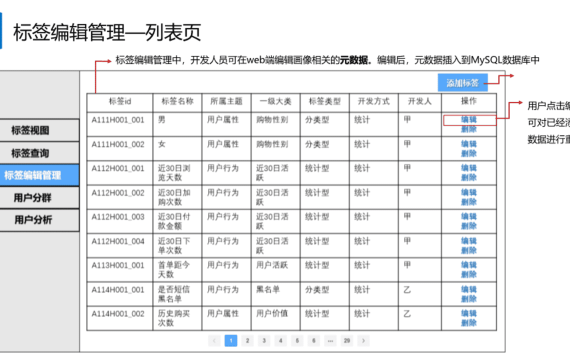Viewport: 570px width, 360px height.
Task: Click 编辑 for row A112H001_001
Action: (469, 168)
